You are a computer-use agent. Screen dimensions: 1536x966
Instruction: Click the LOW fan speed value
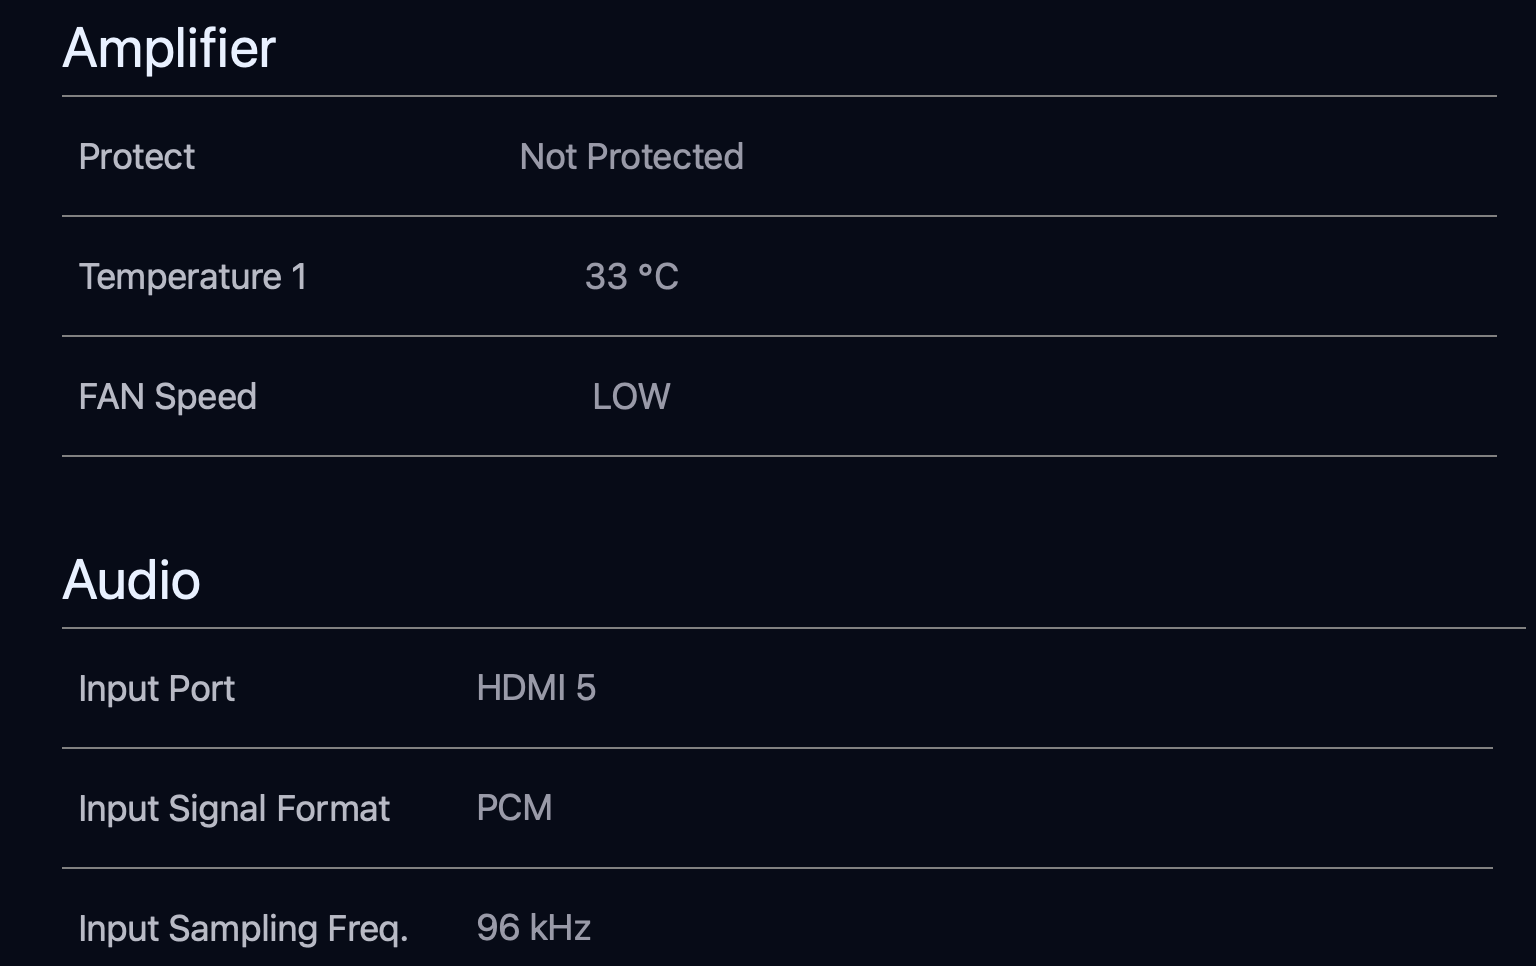[631, 397]
